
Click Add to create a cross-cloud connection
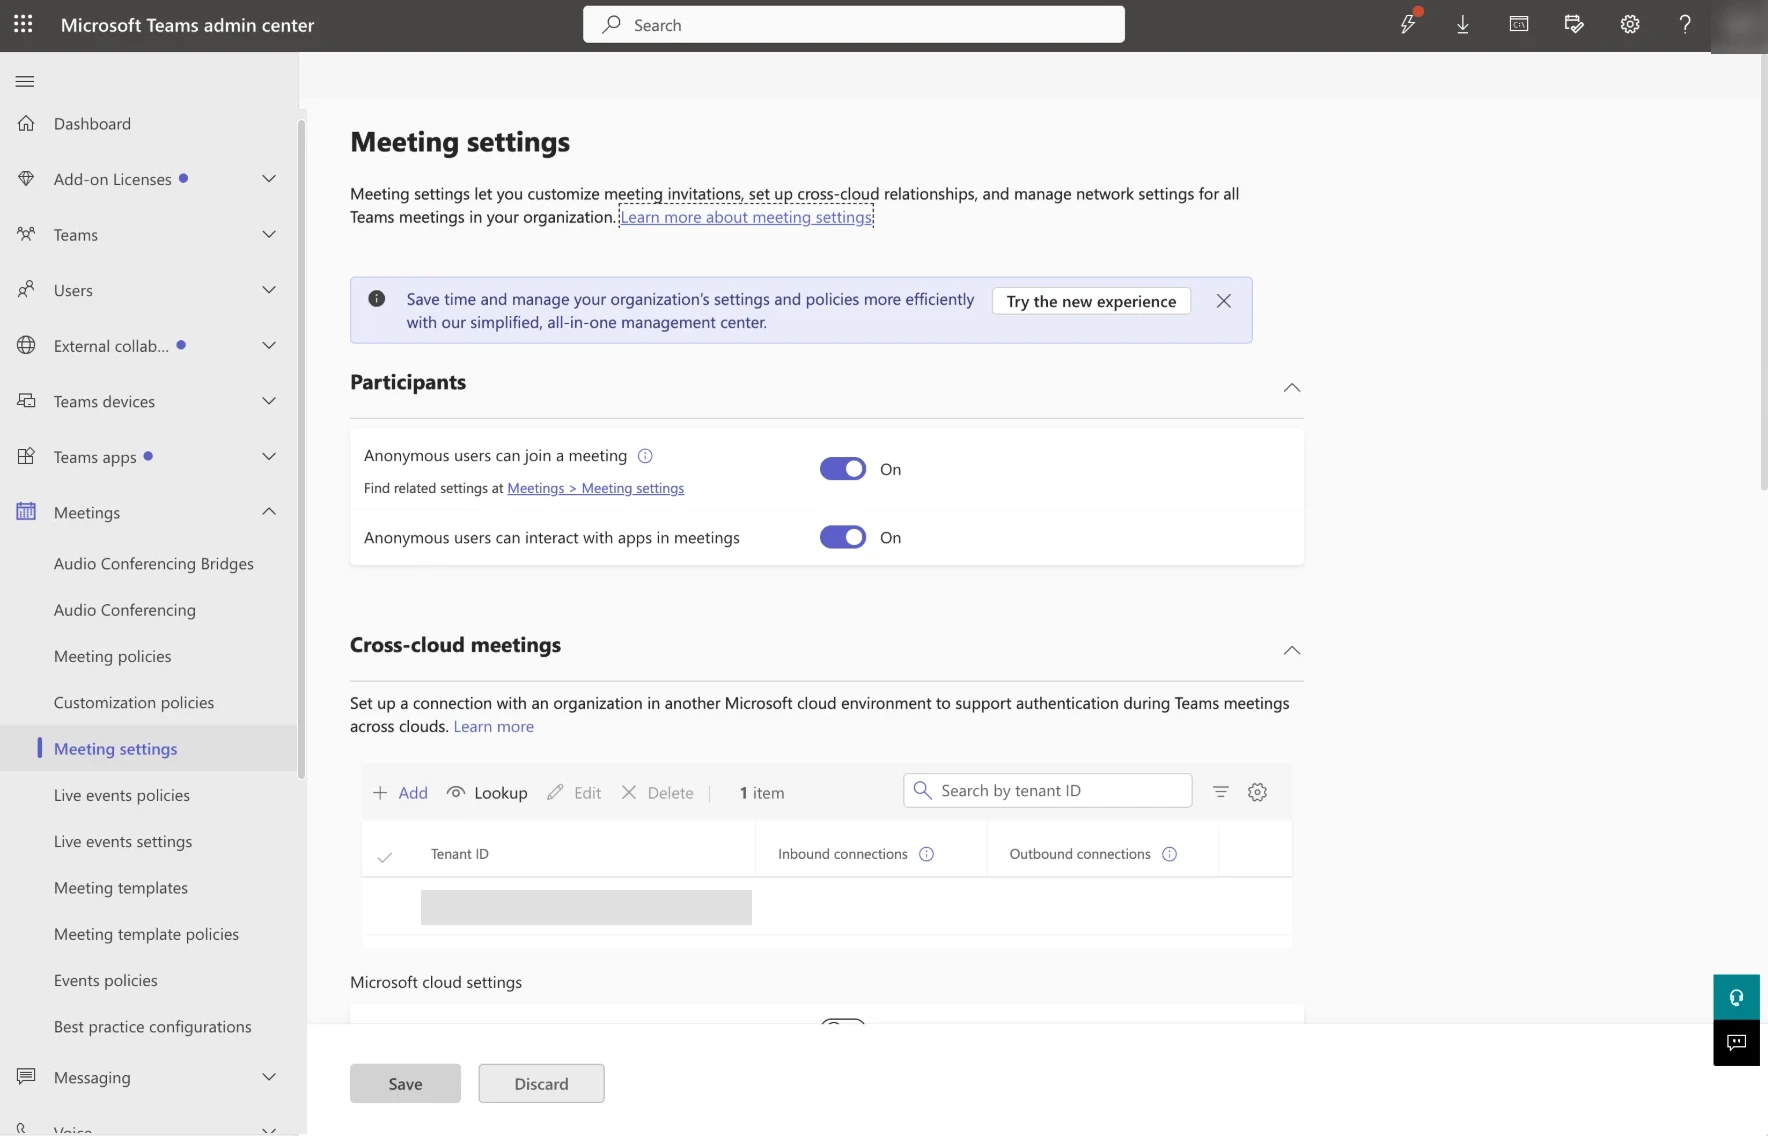(400, 792)
